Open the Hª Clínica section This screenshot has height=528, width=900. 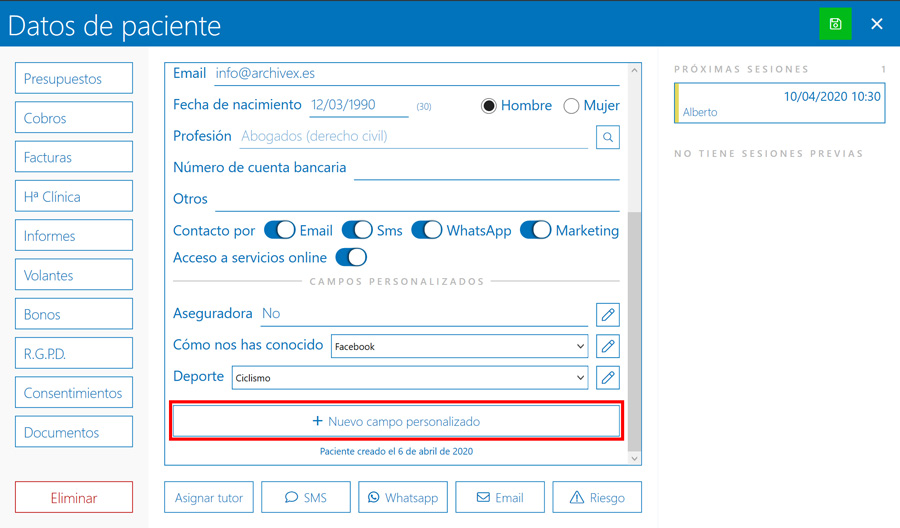(x=74, y=196)
